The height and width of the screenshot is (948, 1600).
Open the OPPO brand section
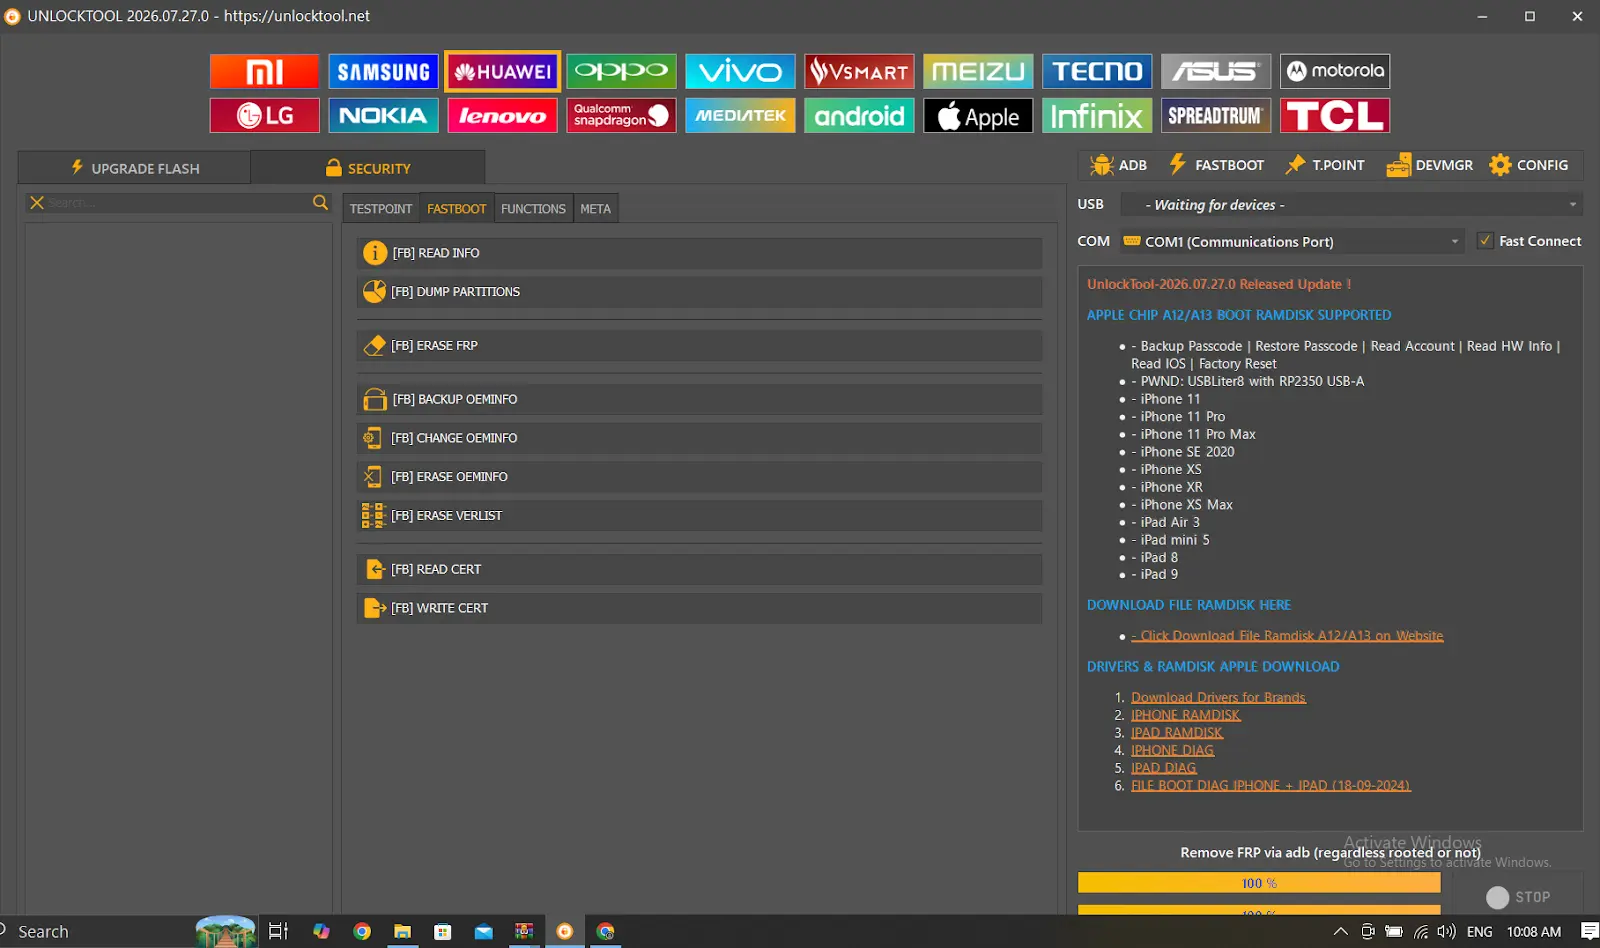click(621, 71)
